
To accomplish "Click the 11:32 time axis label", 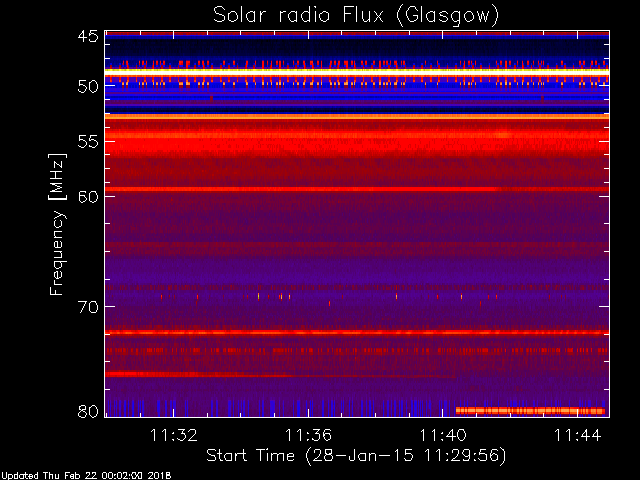I will (x=174, y=435).
